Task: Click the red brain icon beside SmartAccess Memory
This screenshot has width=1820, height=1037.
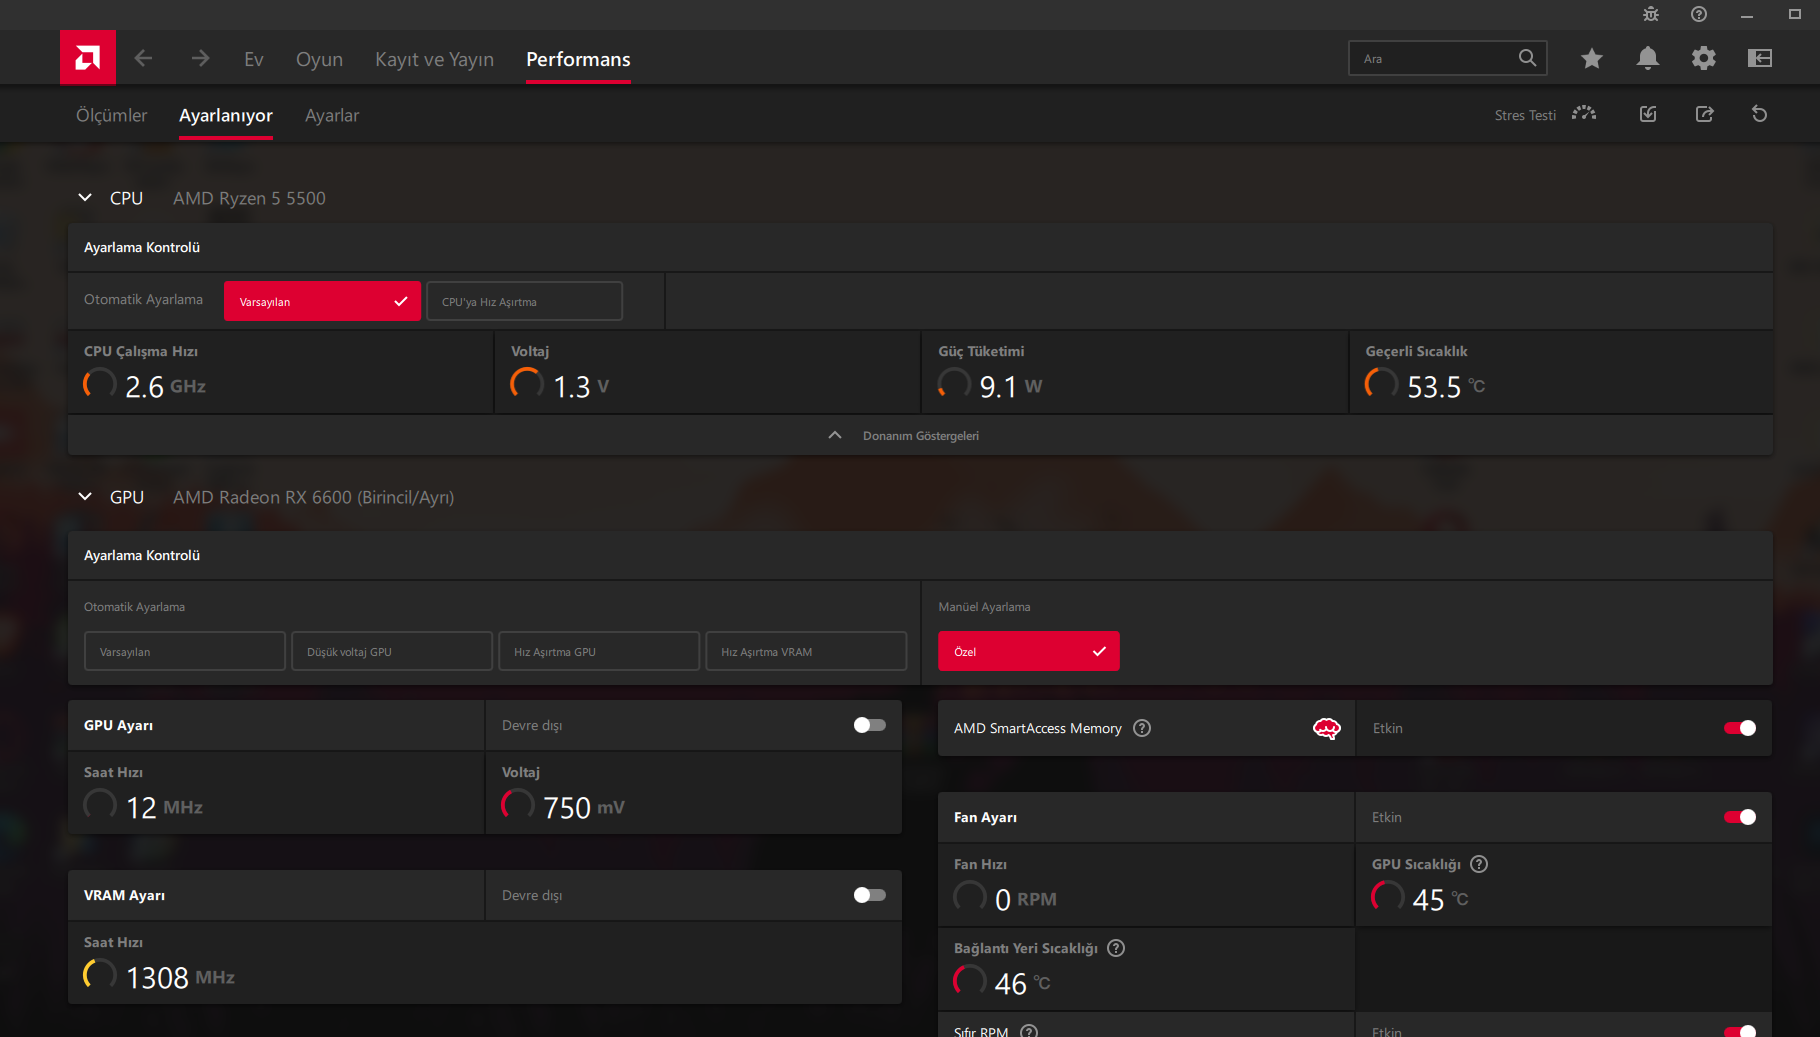Action: coord(1327,729)
